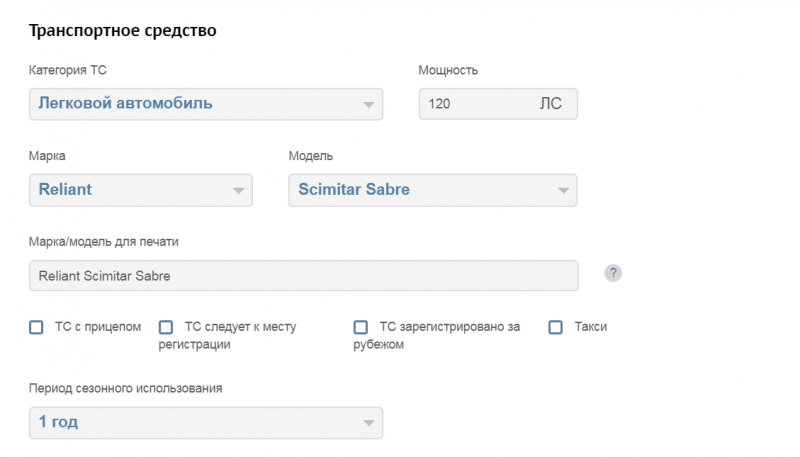Toggle the 'Такси' checkbox

556,327
